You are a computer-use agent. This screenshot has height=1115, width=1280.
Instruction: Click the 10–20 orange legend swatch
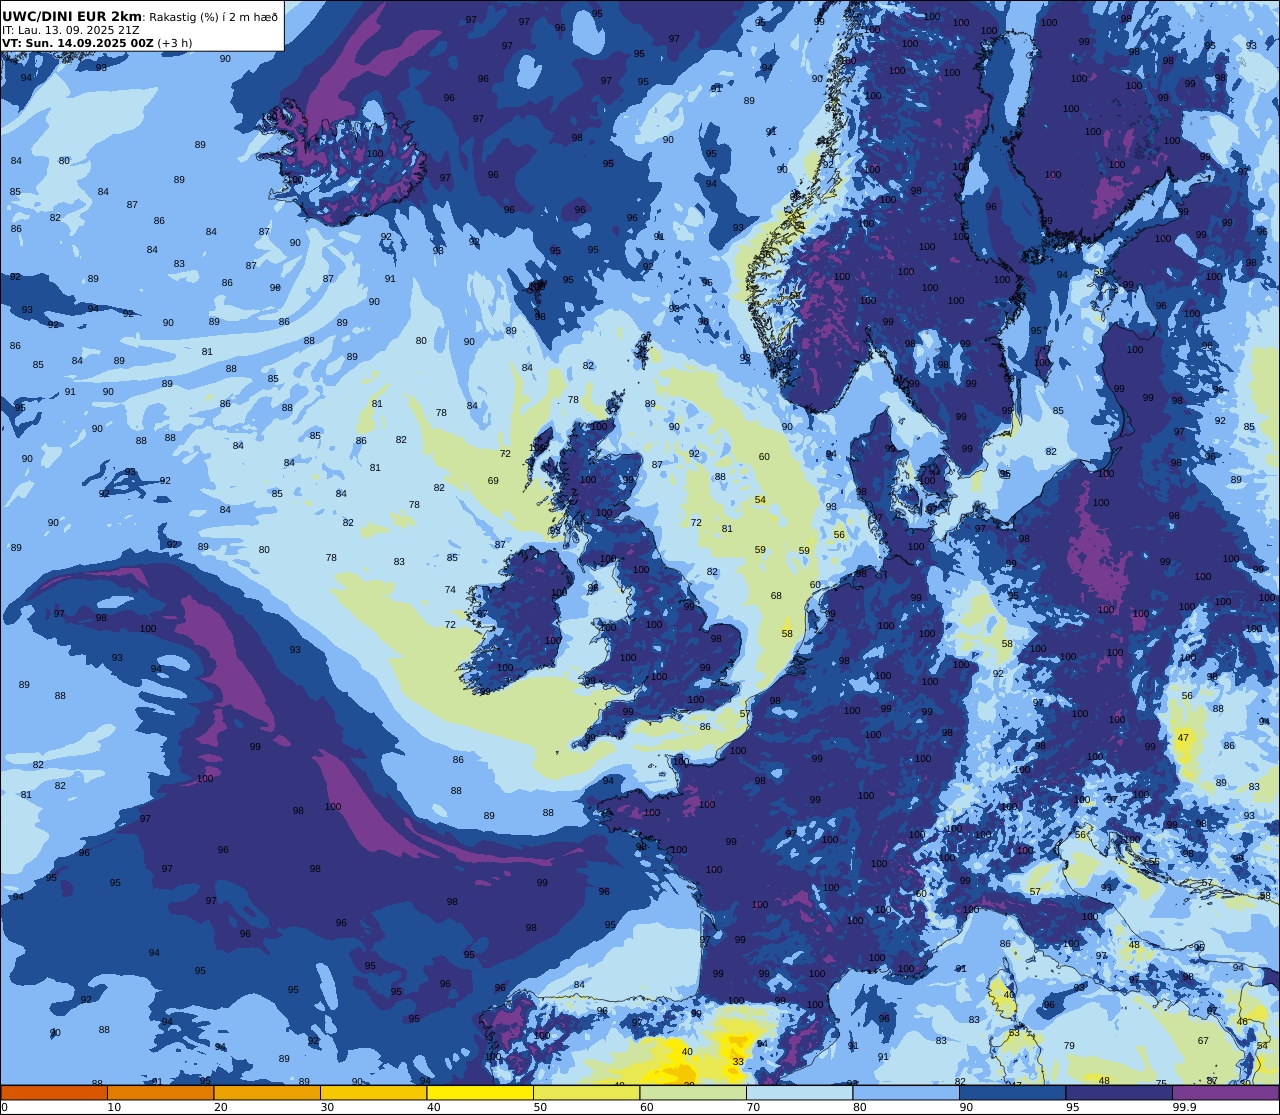tap(160, 1092)
